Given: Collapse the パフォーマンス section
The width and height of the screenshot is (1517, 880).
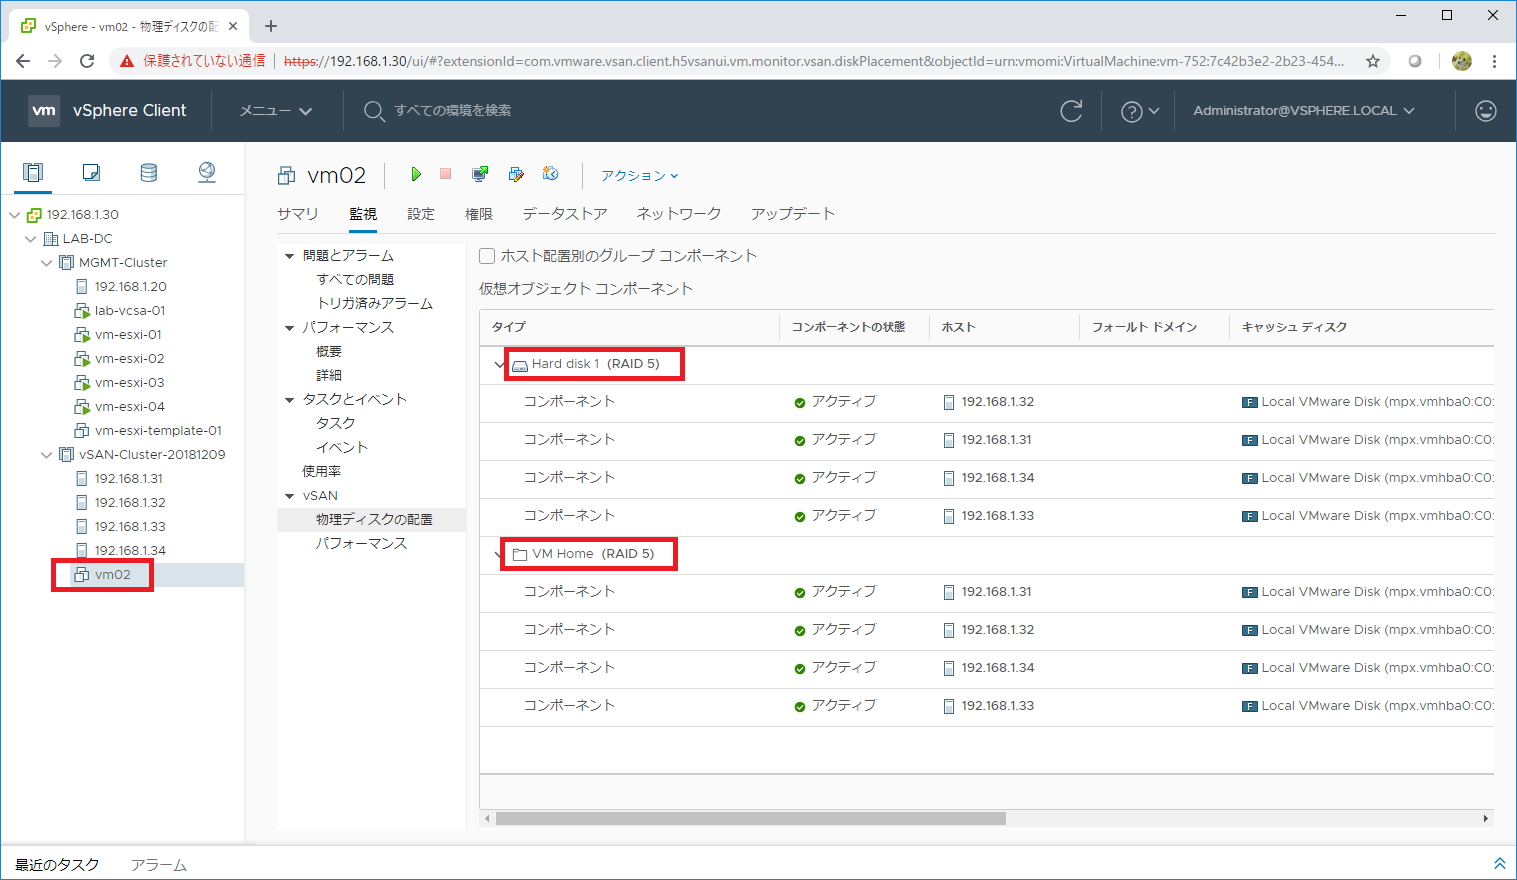Looking at the screenshot, I should [x=290, y=328].
